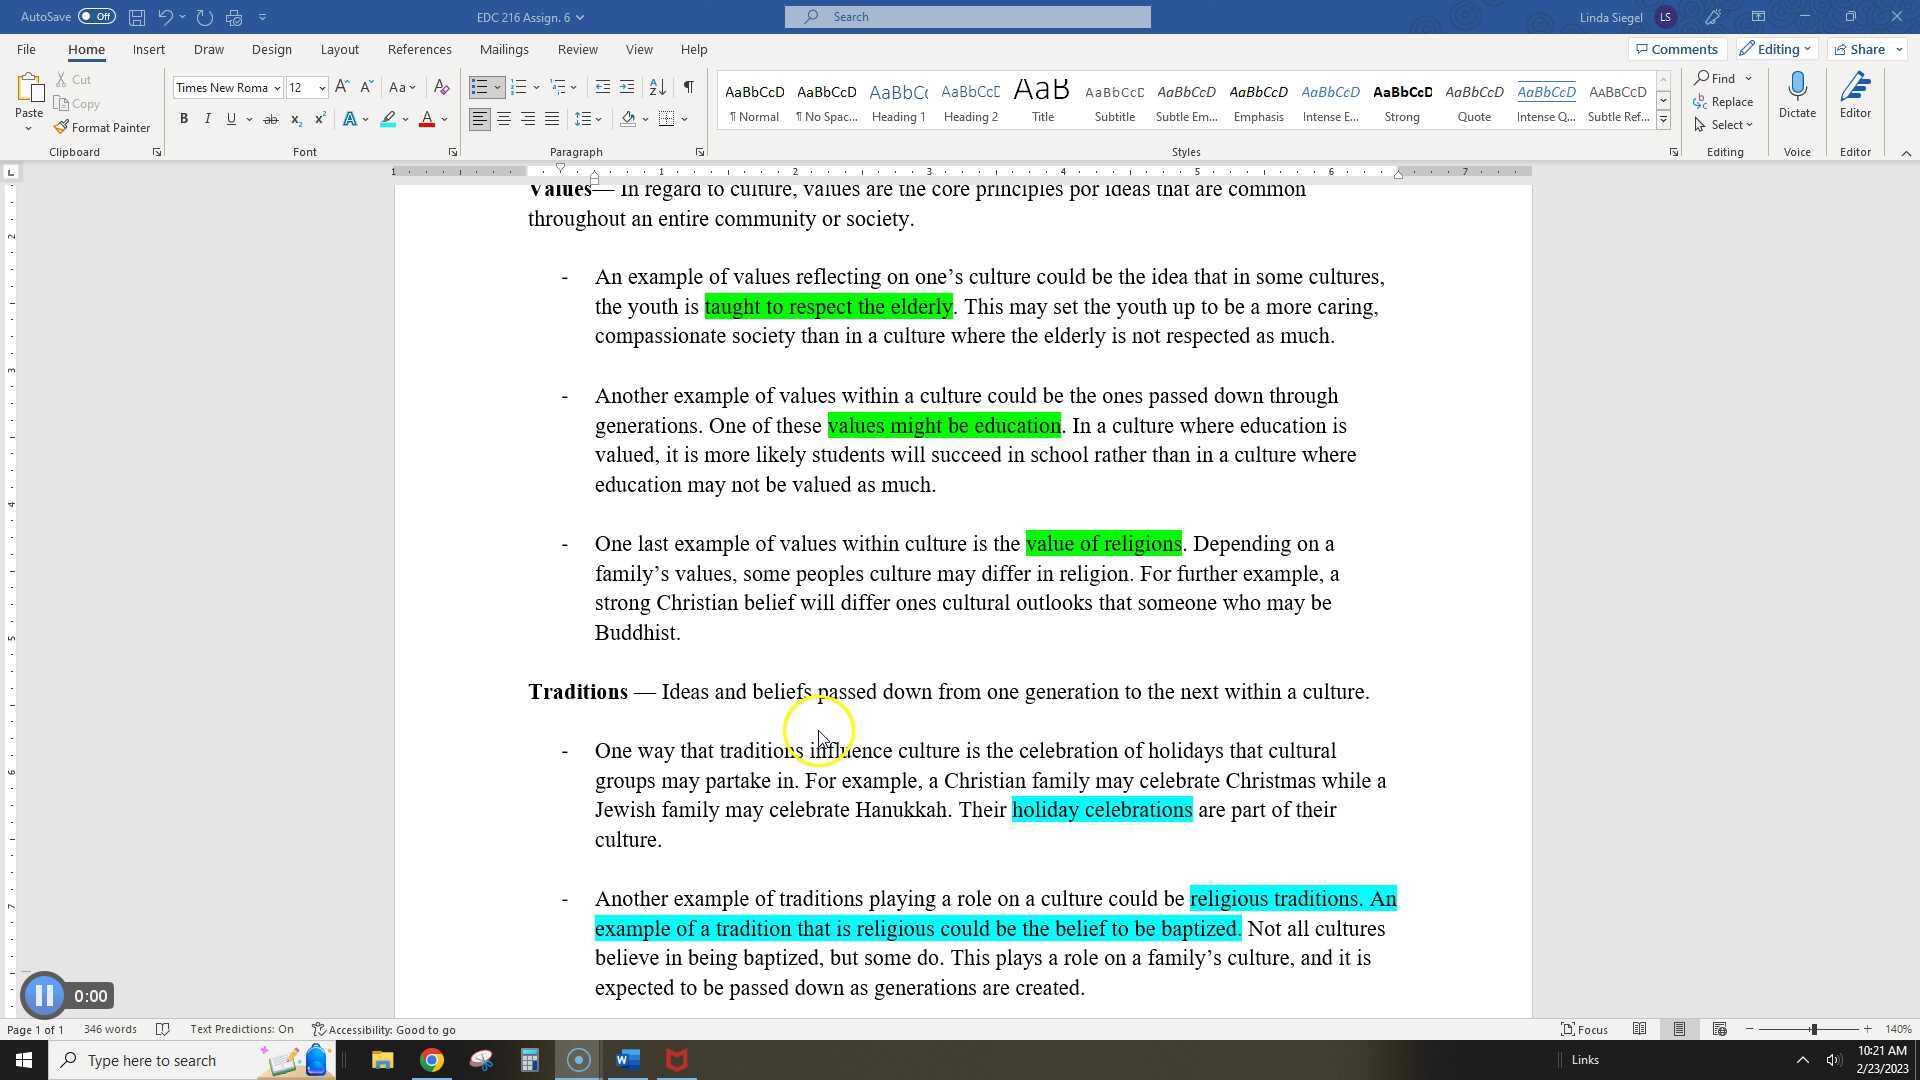1920x1080 pixels.
Task: Adjust the zoom slider handle
Action: coord(1813,1029)
